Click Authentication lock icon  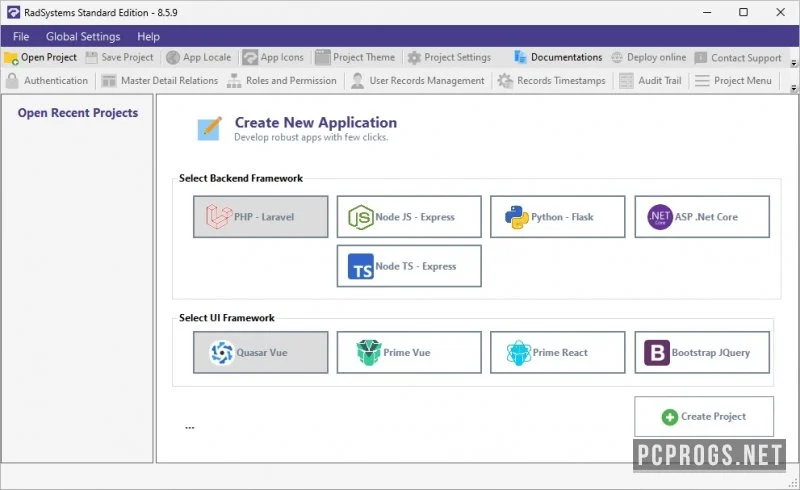pyautogui.click(x=12, y=81)
